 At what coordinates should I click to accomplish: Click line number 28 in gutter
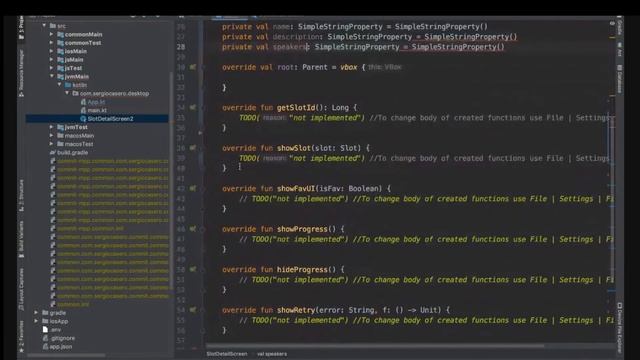click(181, 47)
